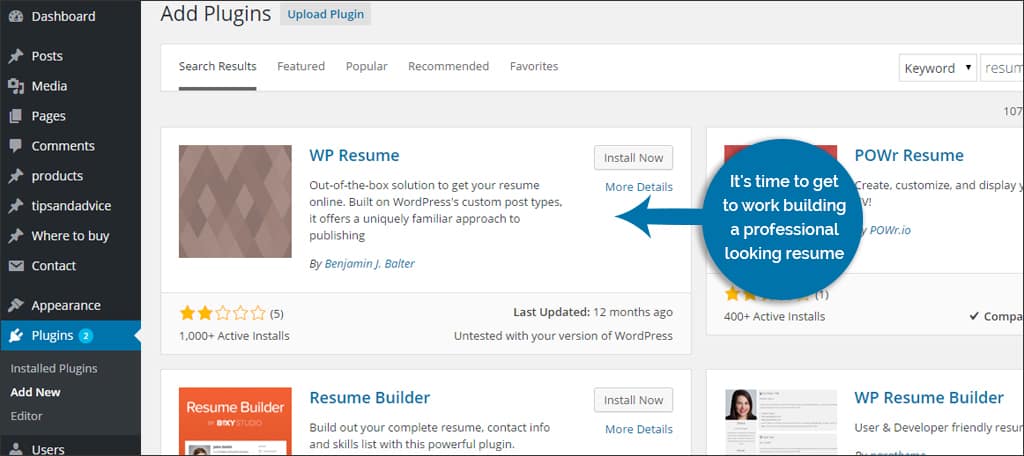
Task: Open the WP Resume Builder title
Action: coord(929,398)
